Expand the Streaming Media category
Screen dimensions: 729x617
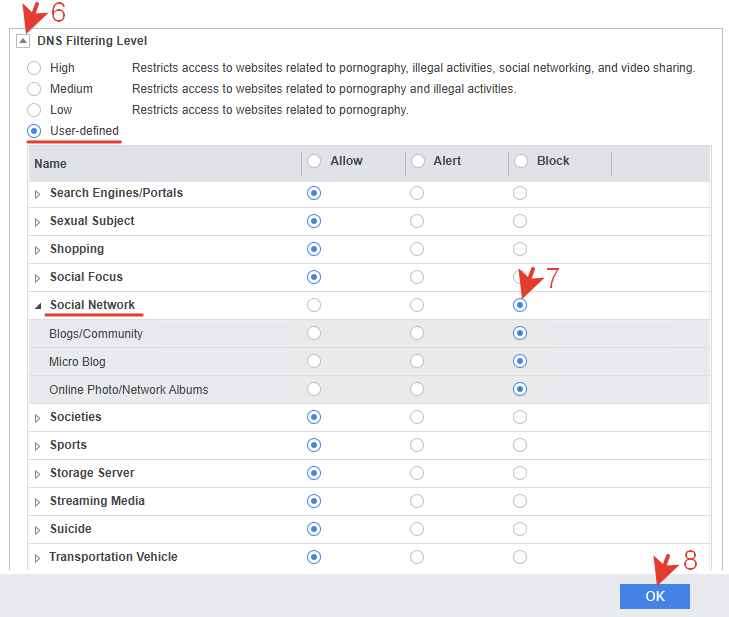click(x=38, y=502)
